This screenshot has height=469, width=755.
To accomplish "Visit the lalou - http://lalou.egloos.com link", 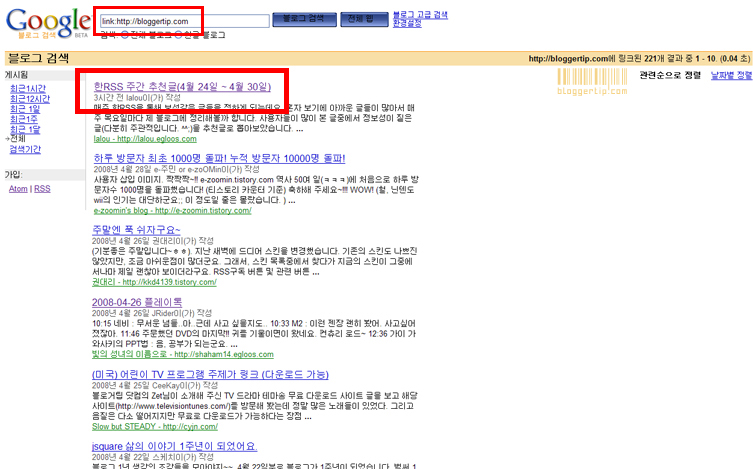I will click(x=145, y=139).
